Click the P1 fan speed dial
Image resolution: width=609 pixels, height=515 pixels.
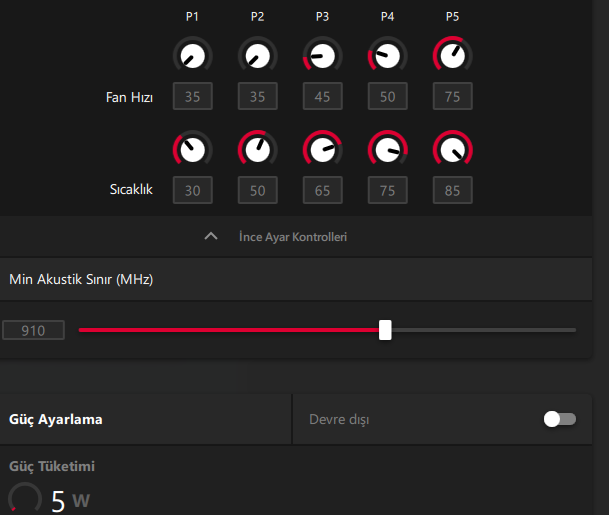click(x=193, y=56)
